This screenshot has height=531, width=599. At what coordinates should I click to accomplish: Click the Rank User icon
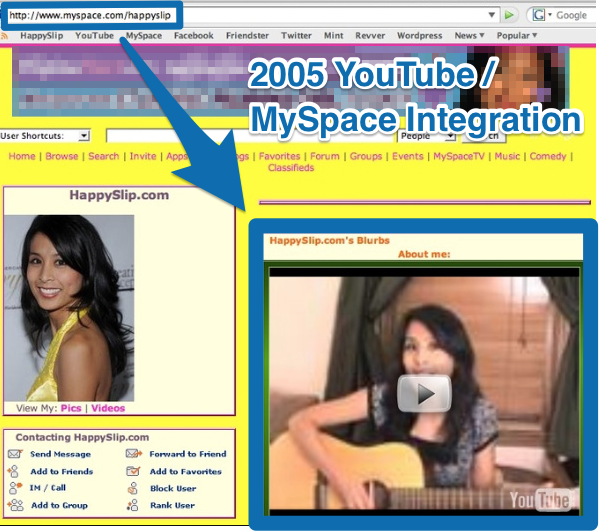(x=133, y=505)
